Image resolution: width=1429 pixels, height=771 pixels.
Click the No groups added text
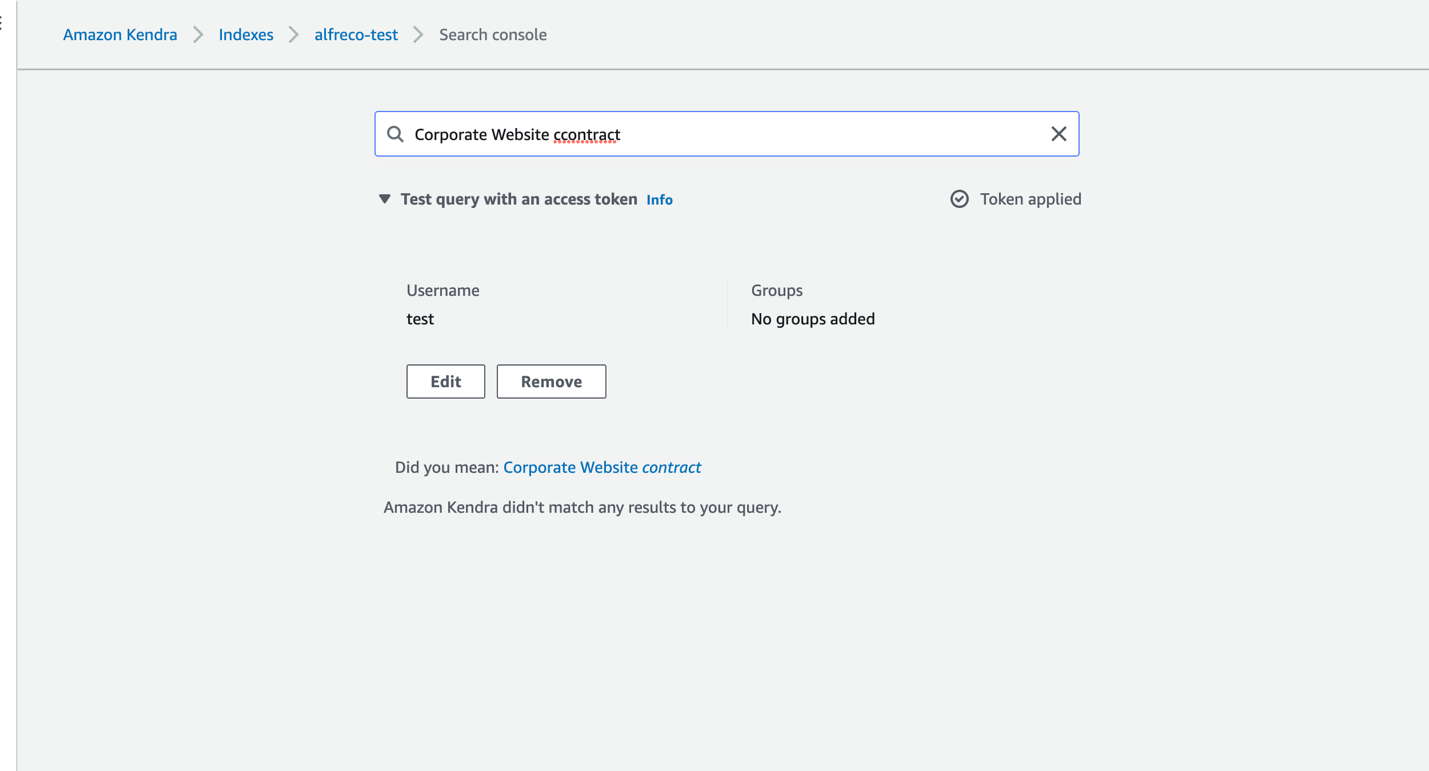coord(813,319)
